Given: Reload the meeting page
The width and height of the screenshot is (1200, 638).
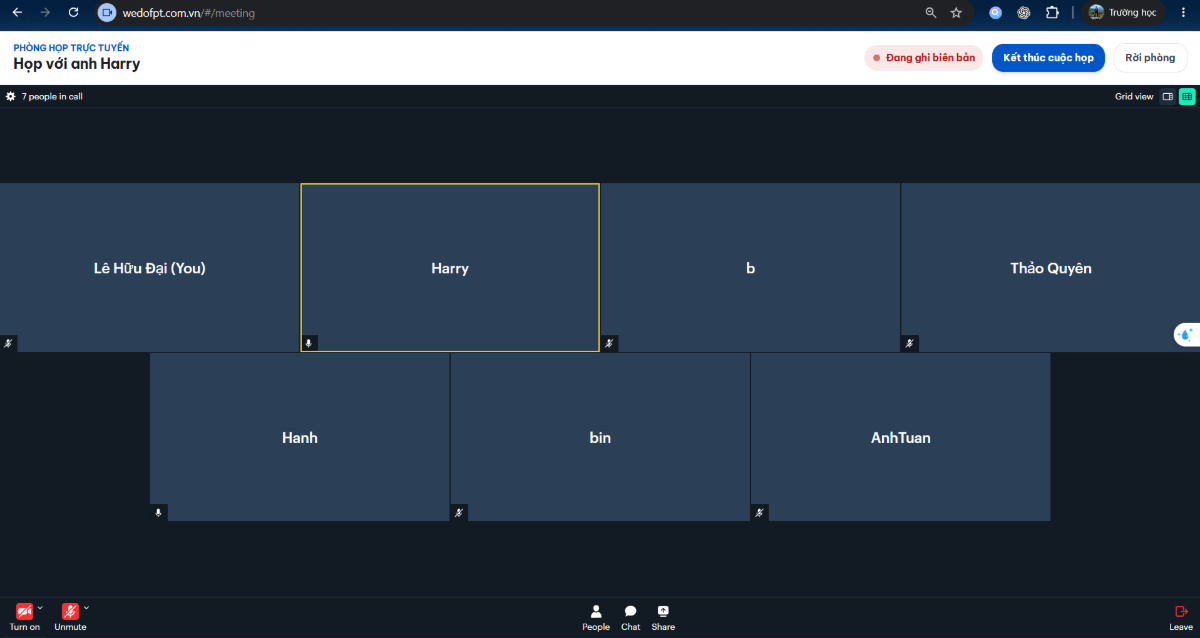Looking at the screenshot, I should coord(73,12).
